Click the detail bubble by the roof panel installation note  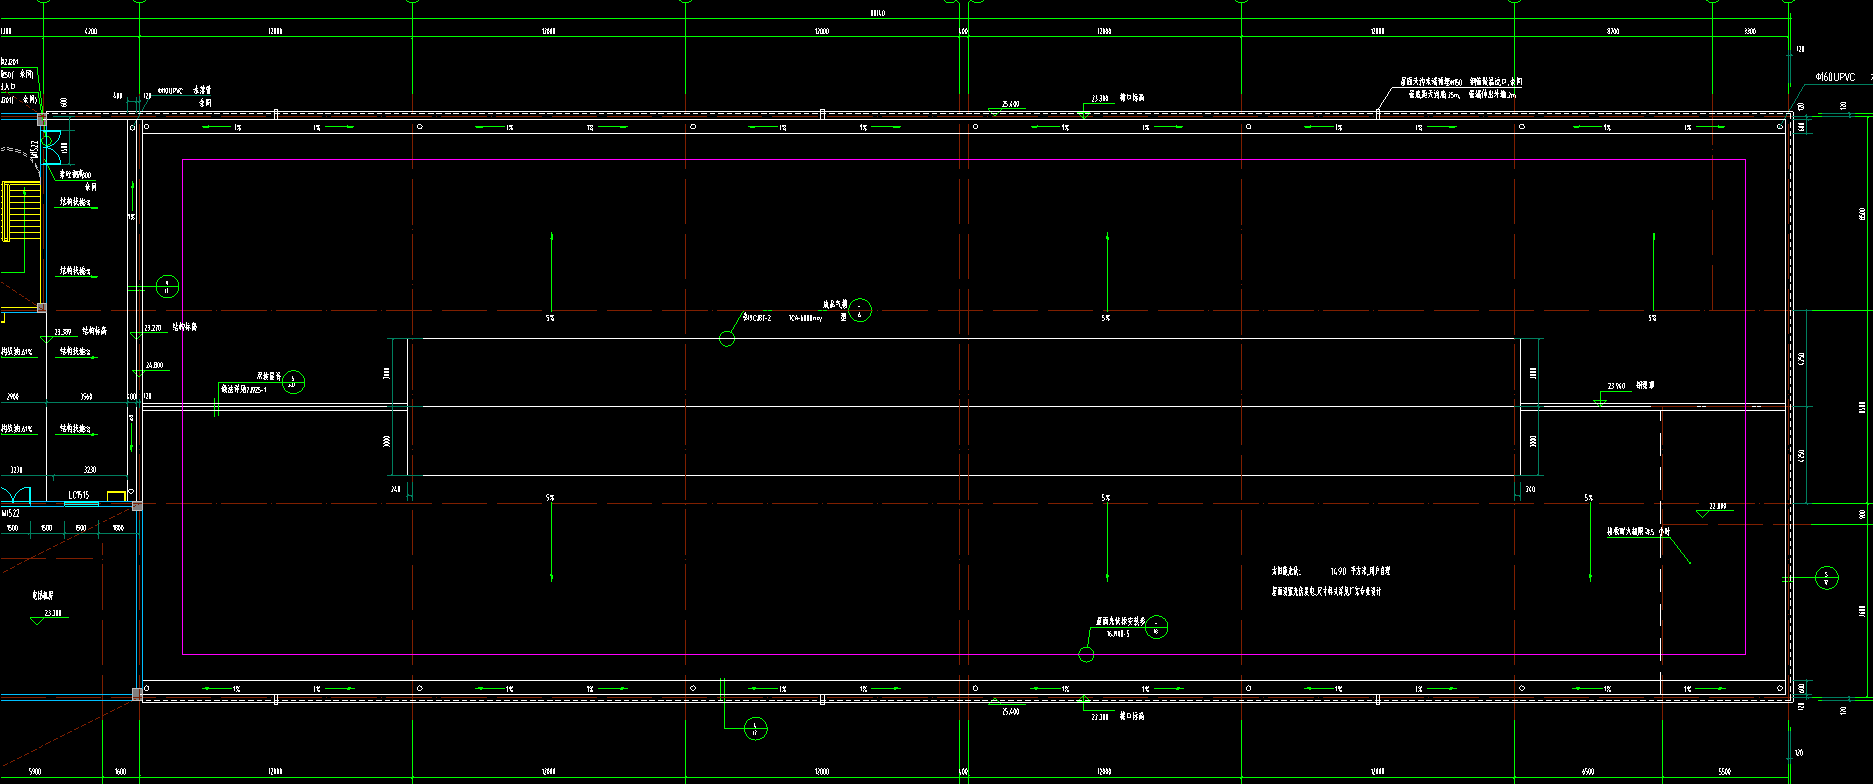[1156, 628]
